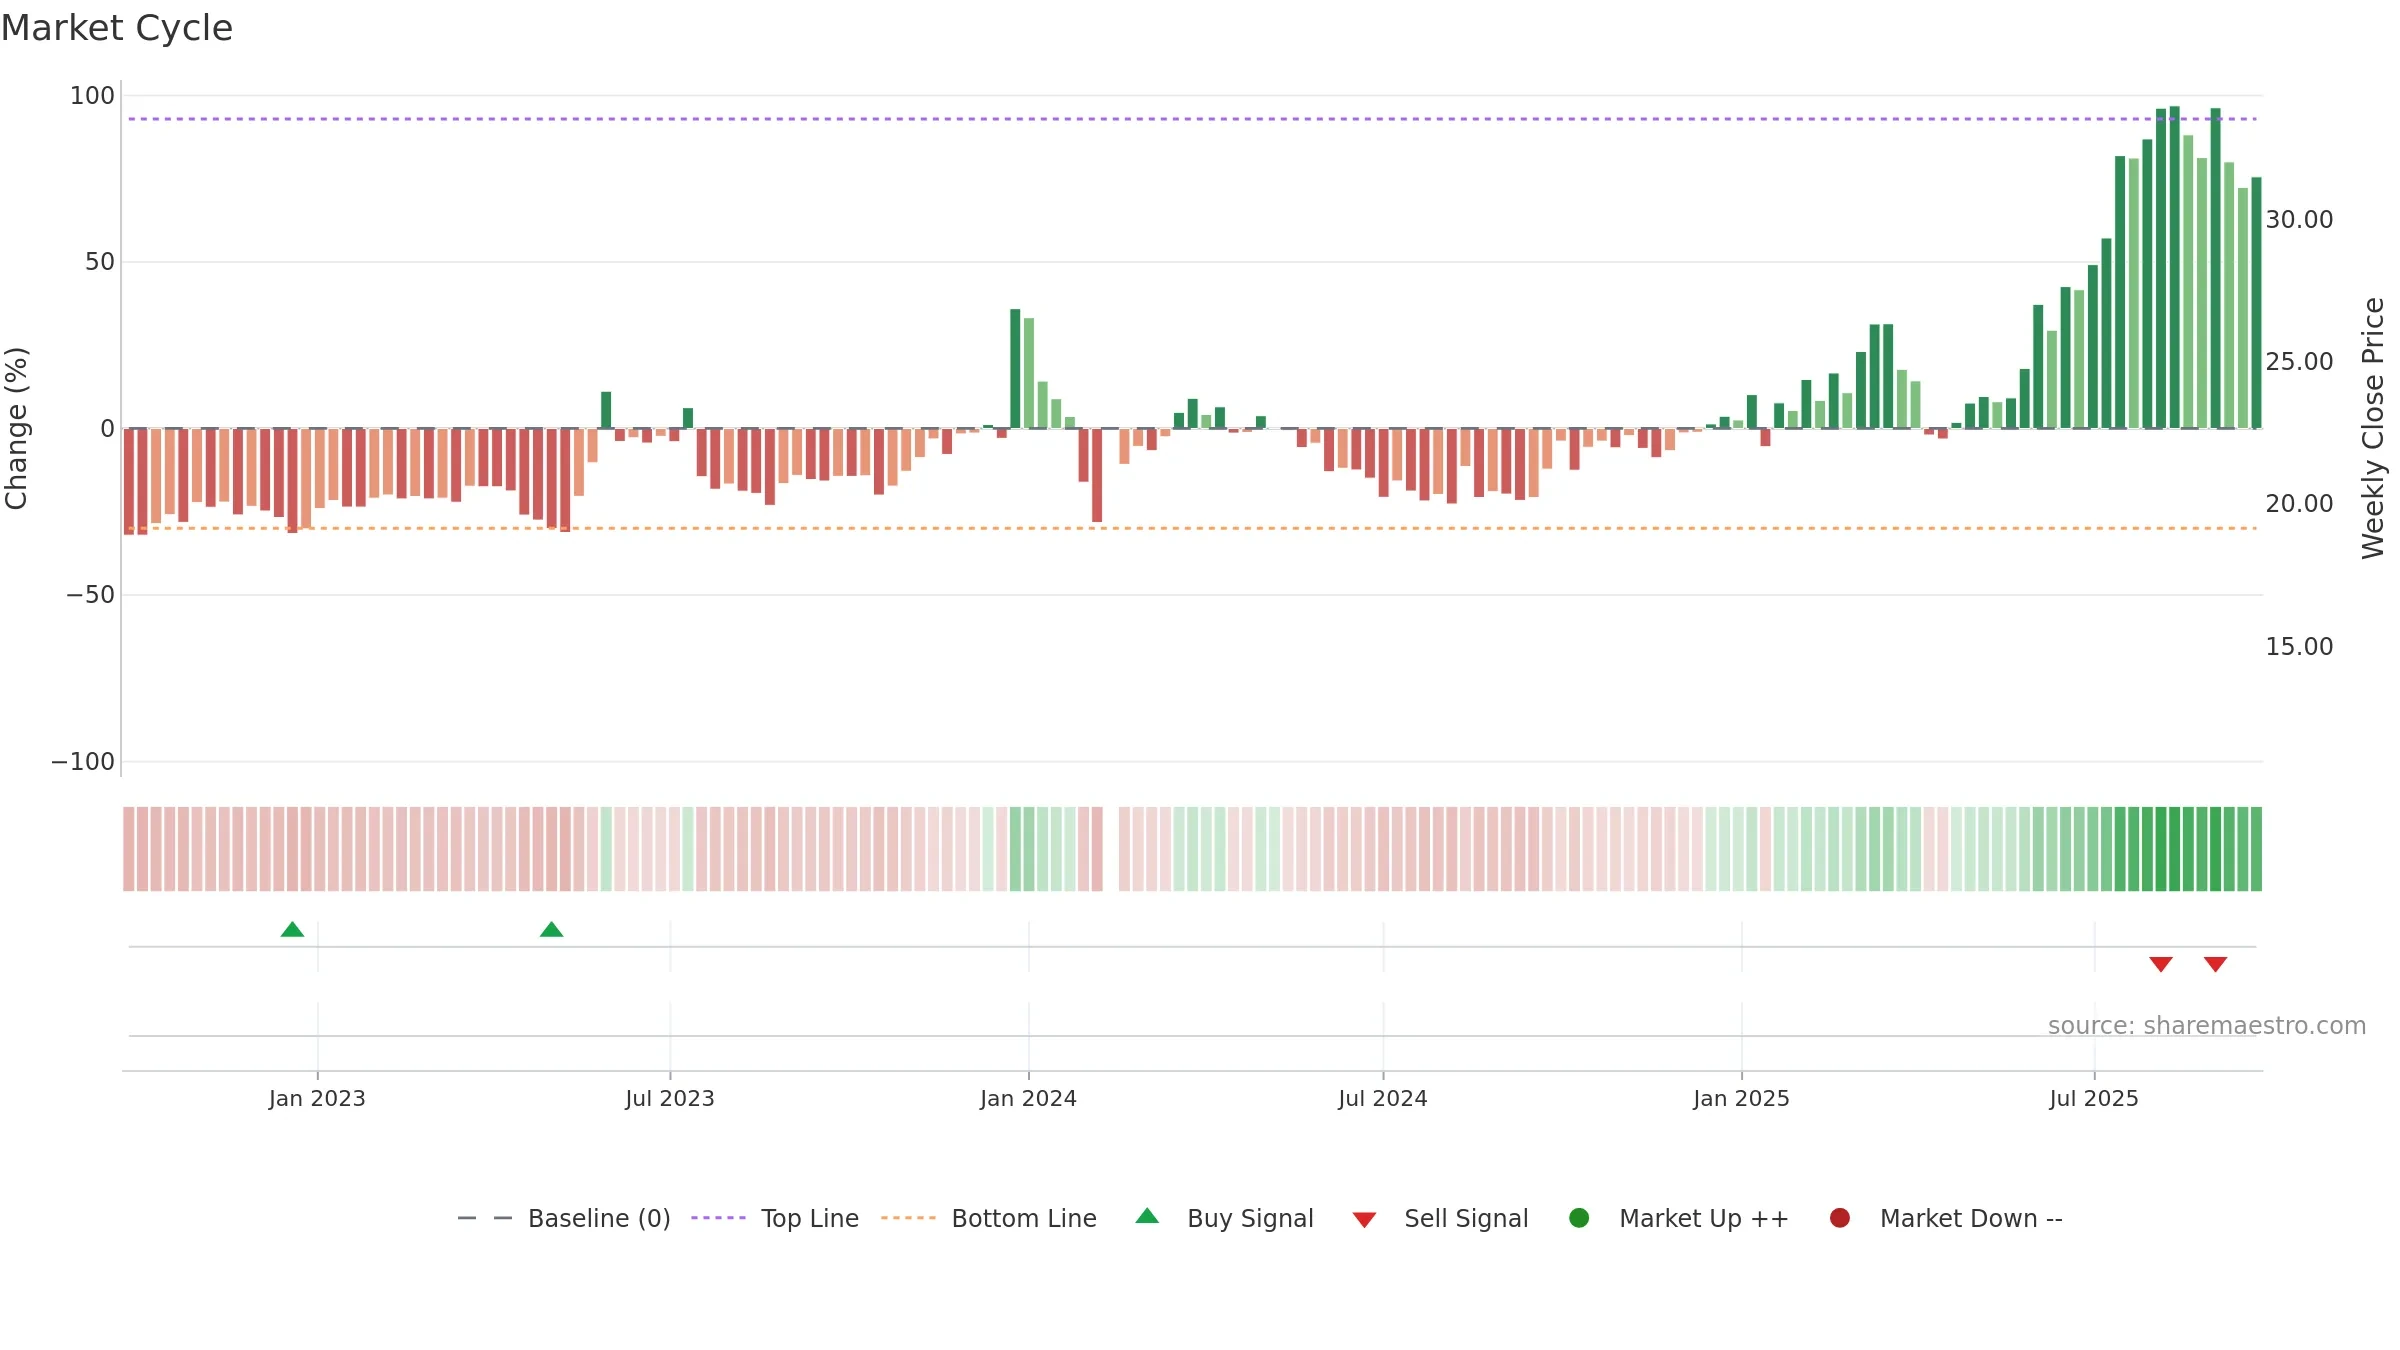The height and width of the screenshot is (1350, 2400).
Task: Toggle the Market Up ++ legend entry
Action: click(x=1679, y=1218)
